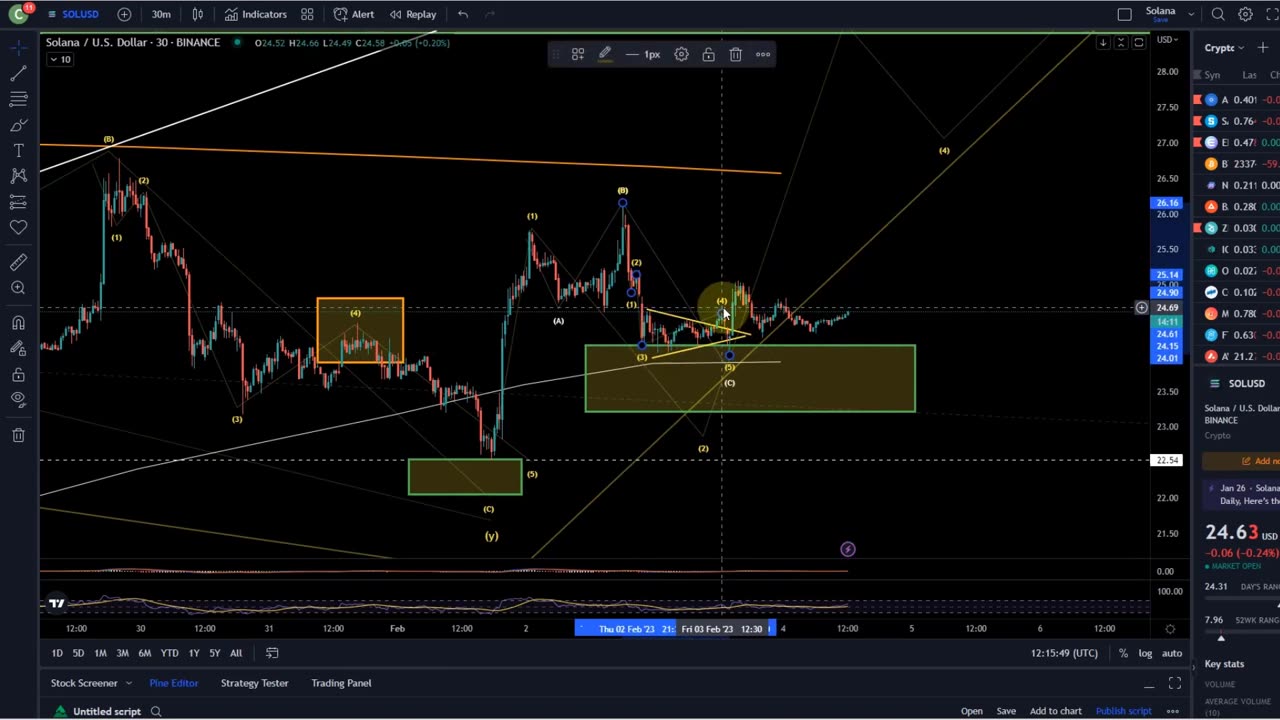Click the quick search magnifier icon
This screenshot has width=1280, height=720.
[x=1218, y=14]
